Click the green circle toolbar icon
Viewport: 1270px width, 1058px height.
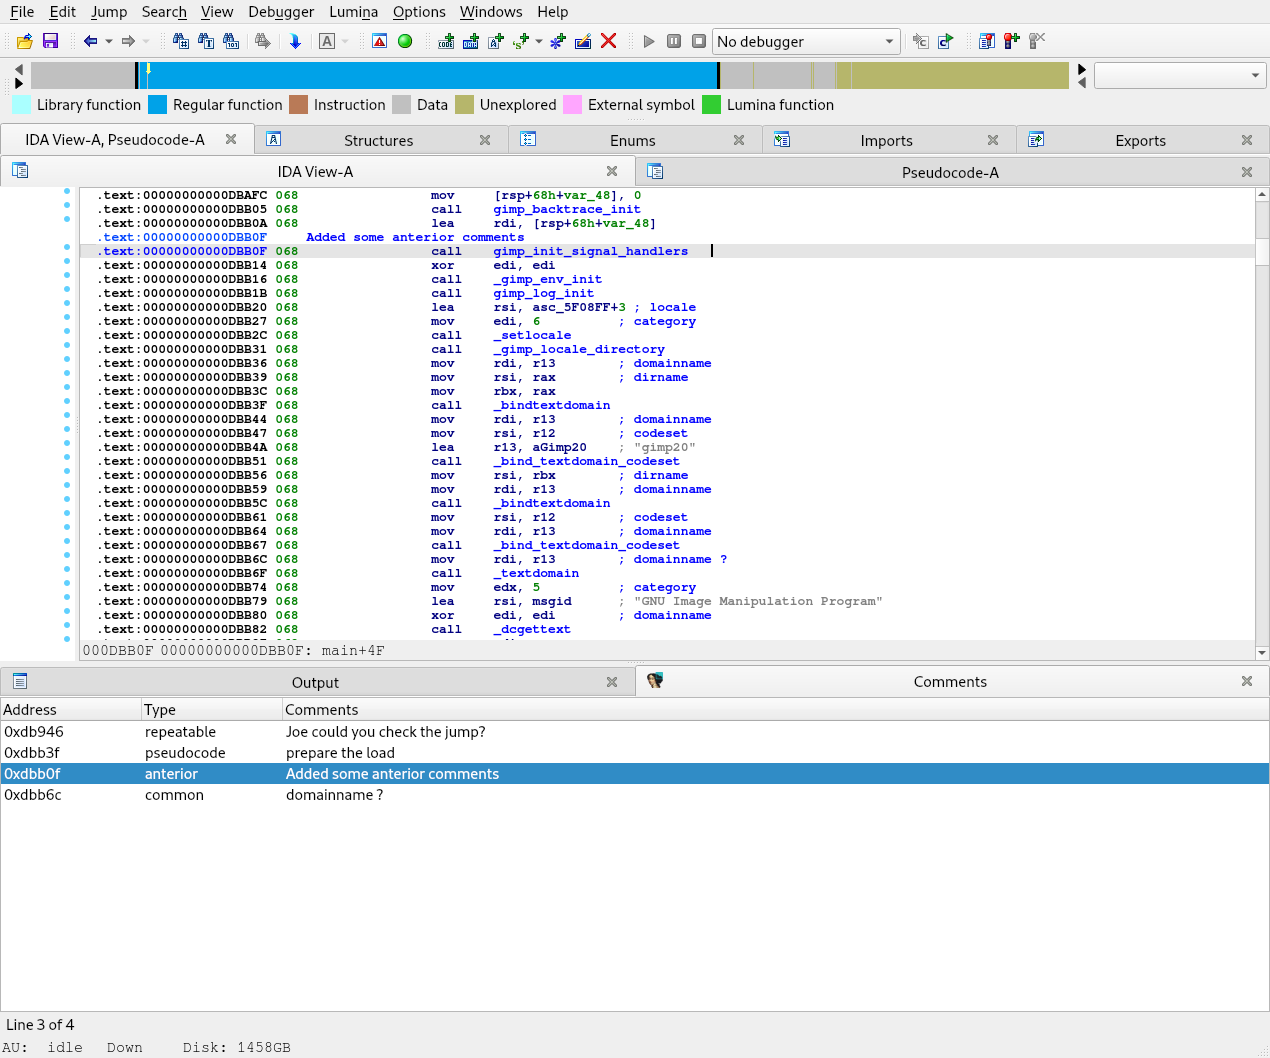click(405, 41)
